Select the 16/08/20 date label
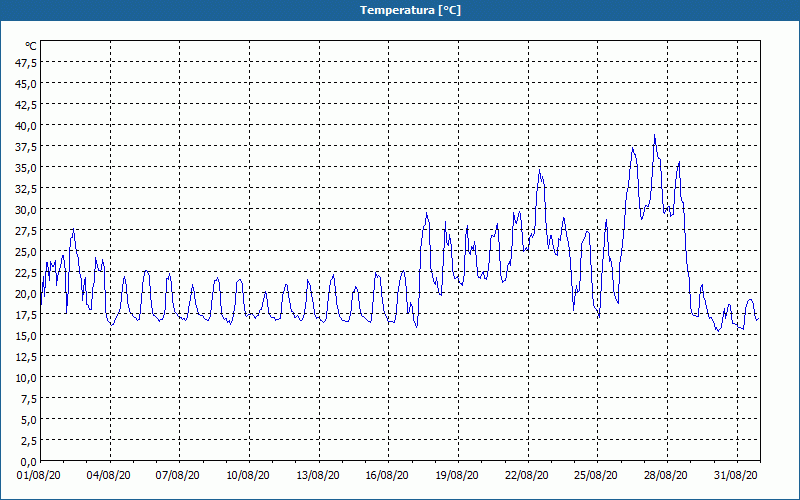 pos(387,475)
